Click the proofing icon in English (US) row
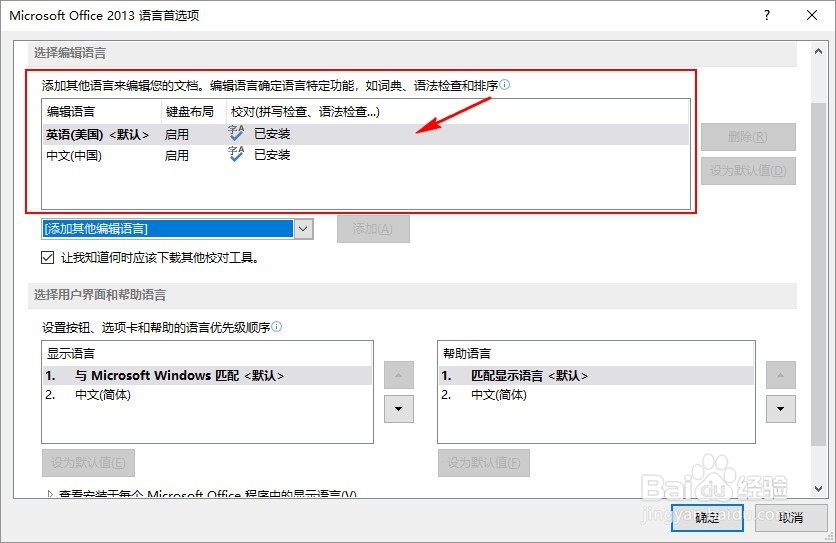Viewport: 836px width, 543px height. tap(236, 133)
